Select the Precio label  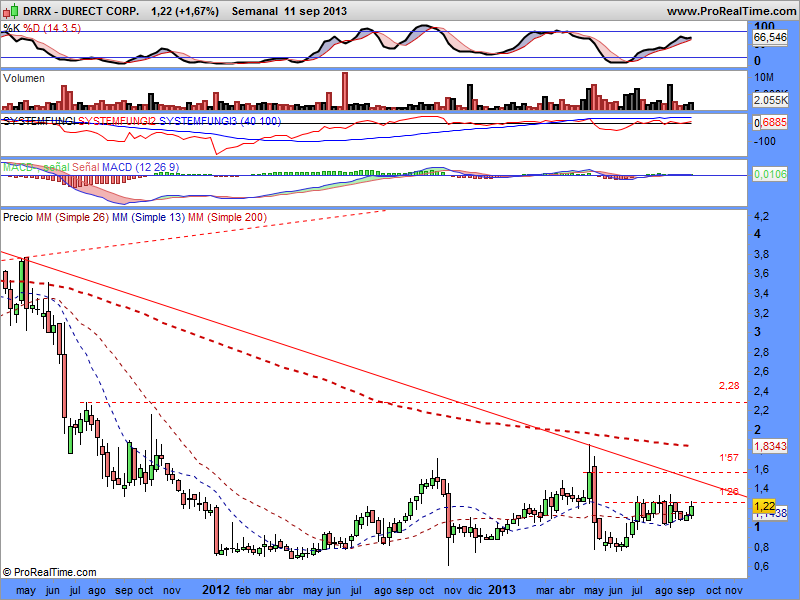click(x=18, y=217)
